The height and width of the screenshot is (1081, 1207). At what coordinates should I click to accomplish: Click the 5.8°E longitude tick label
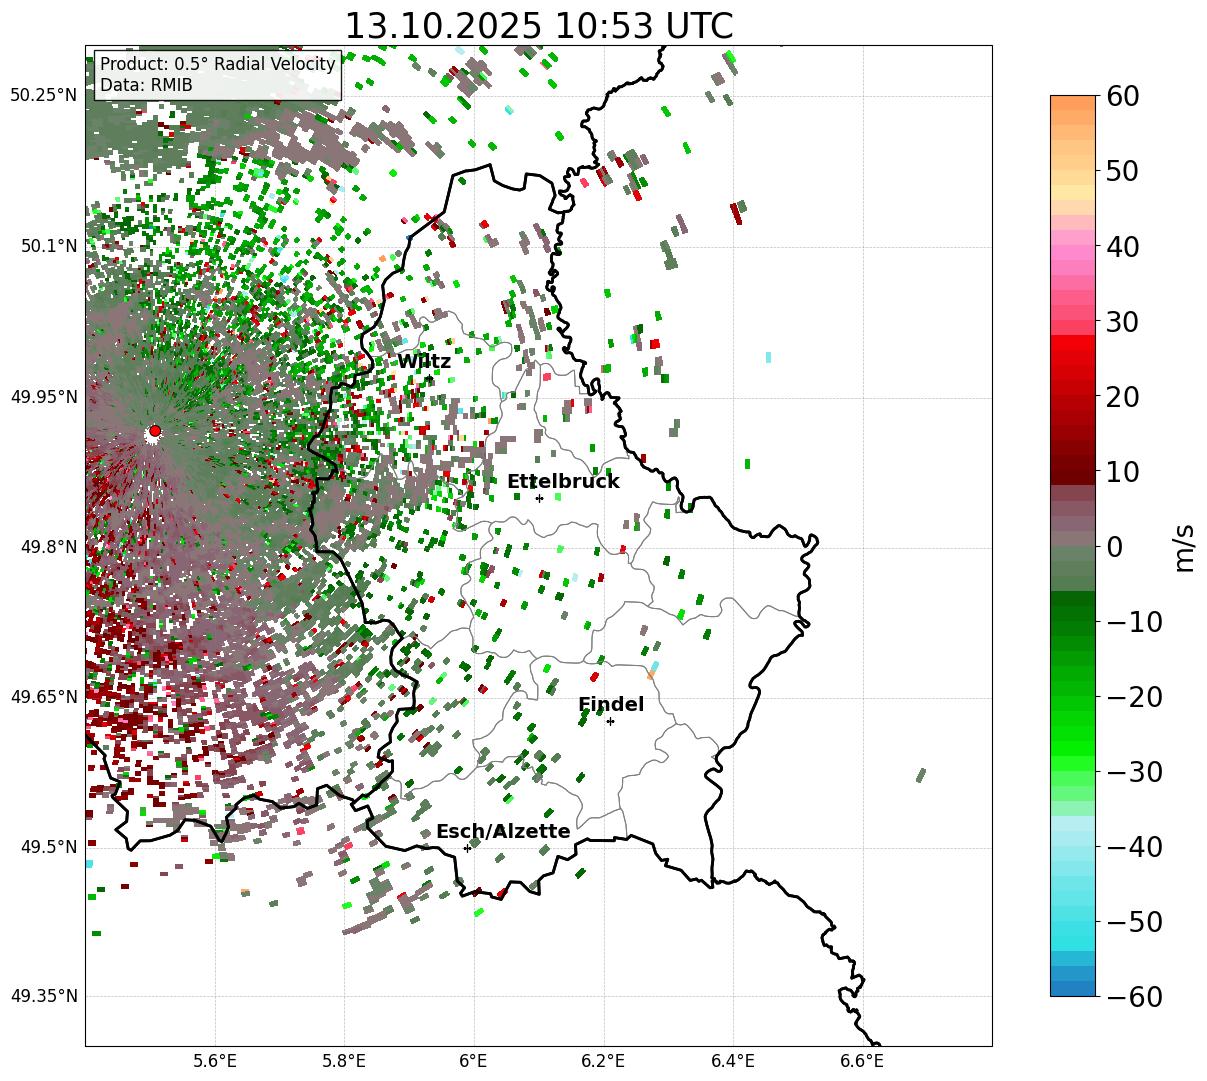pyautogui.click(x=344, y=1061)
